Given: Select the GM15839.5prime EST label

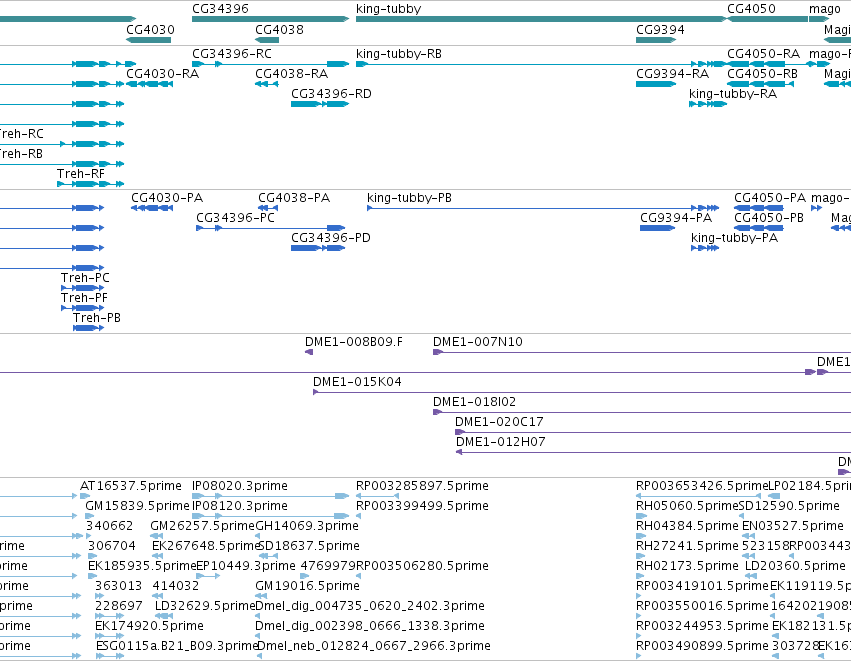Looking at the screenshot, I should coord(137,506).
